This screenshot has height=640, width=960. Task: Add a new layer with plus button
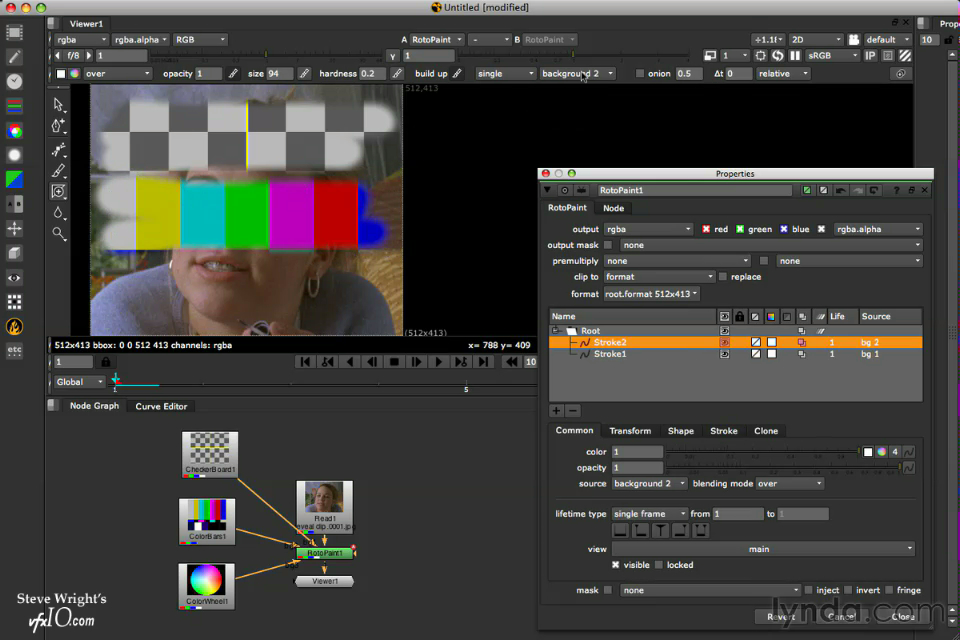[x=557, y=410]
